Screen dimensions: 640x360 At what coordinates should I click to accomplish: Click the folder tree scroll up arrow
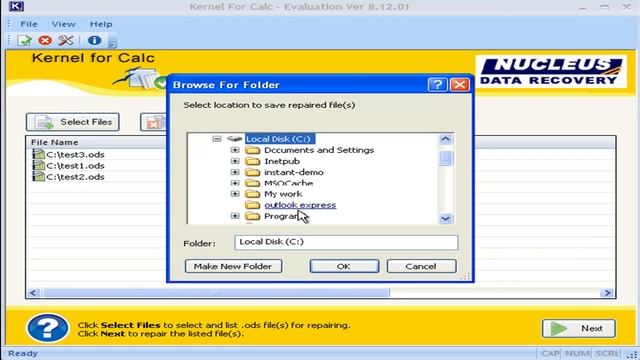[x=445, y=139]
